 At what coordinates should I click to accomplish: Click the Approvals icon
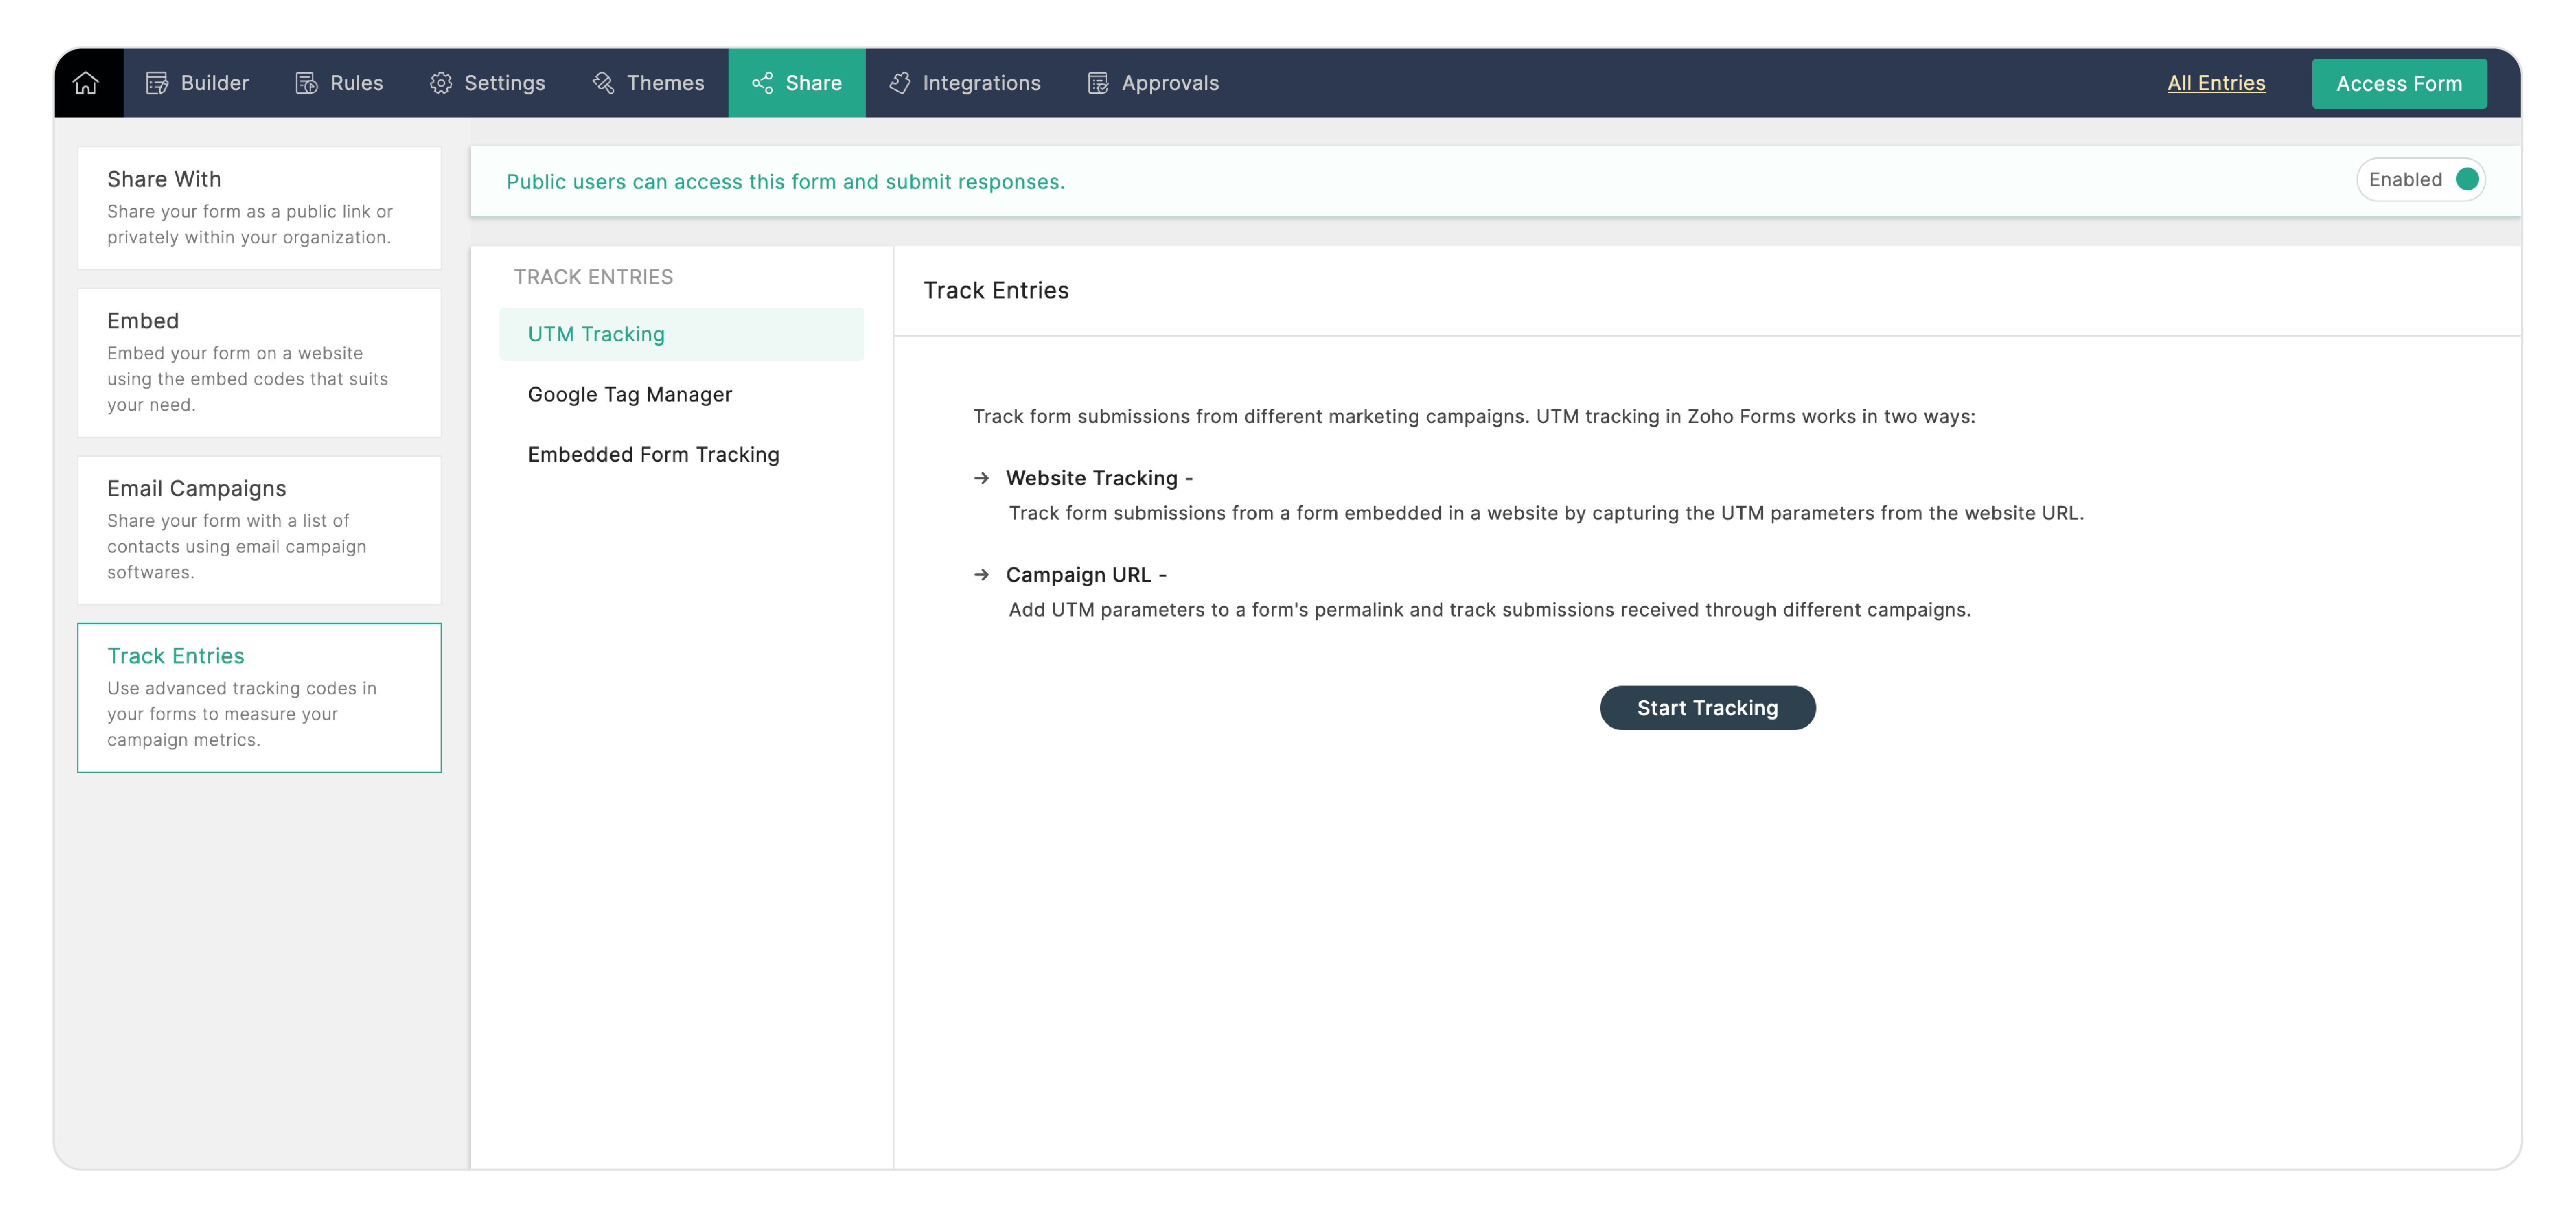pyautogui.click(x=1098, y=83)
